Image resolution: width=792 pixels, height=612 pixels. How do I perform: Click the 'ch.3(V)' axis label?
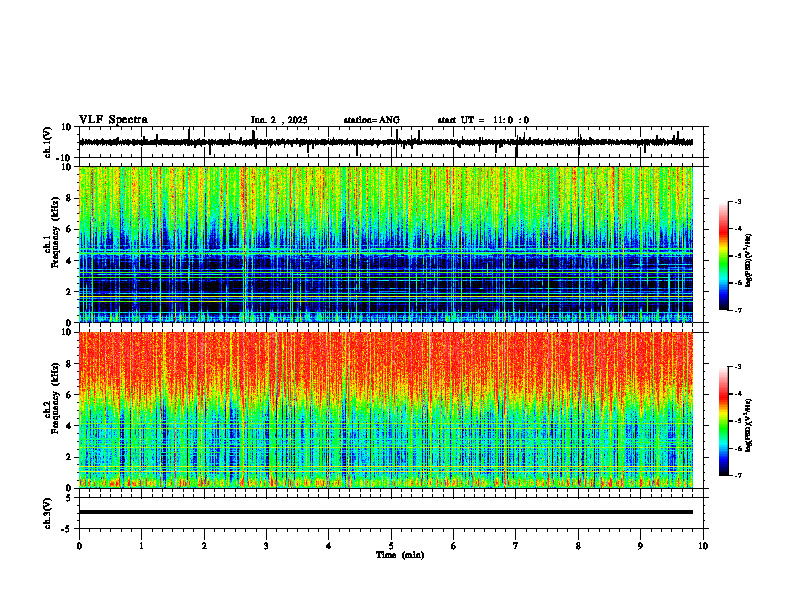[x=48, y=513]
